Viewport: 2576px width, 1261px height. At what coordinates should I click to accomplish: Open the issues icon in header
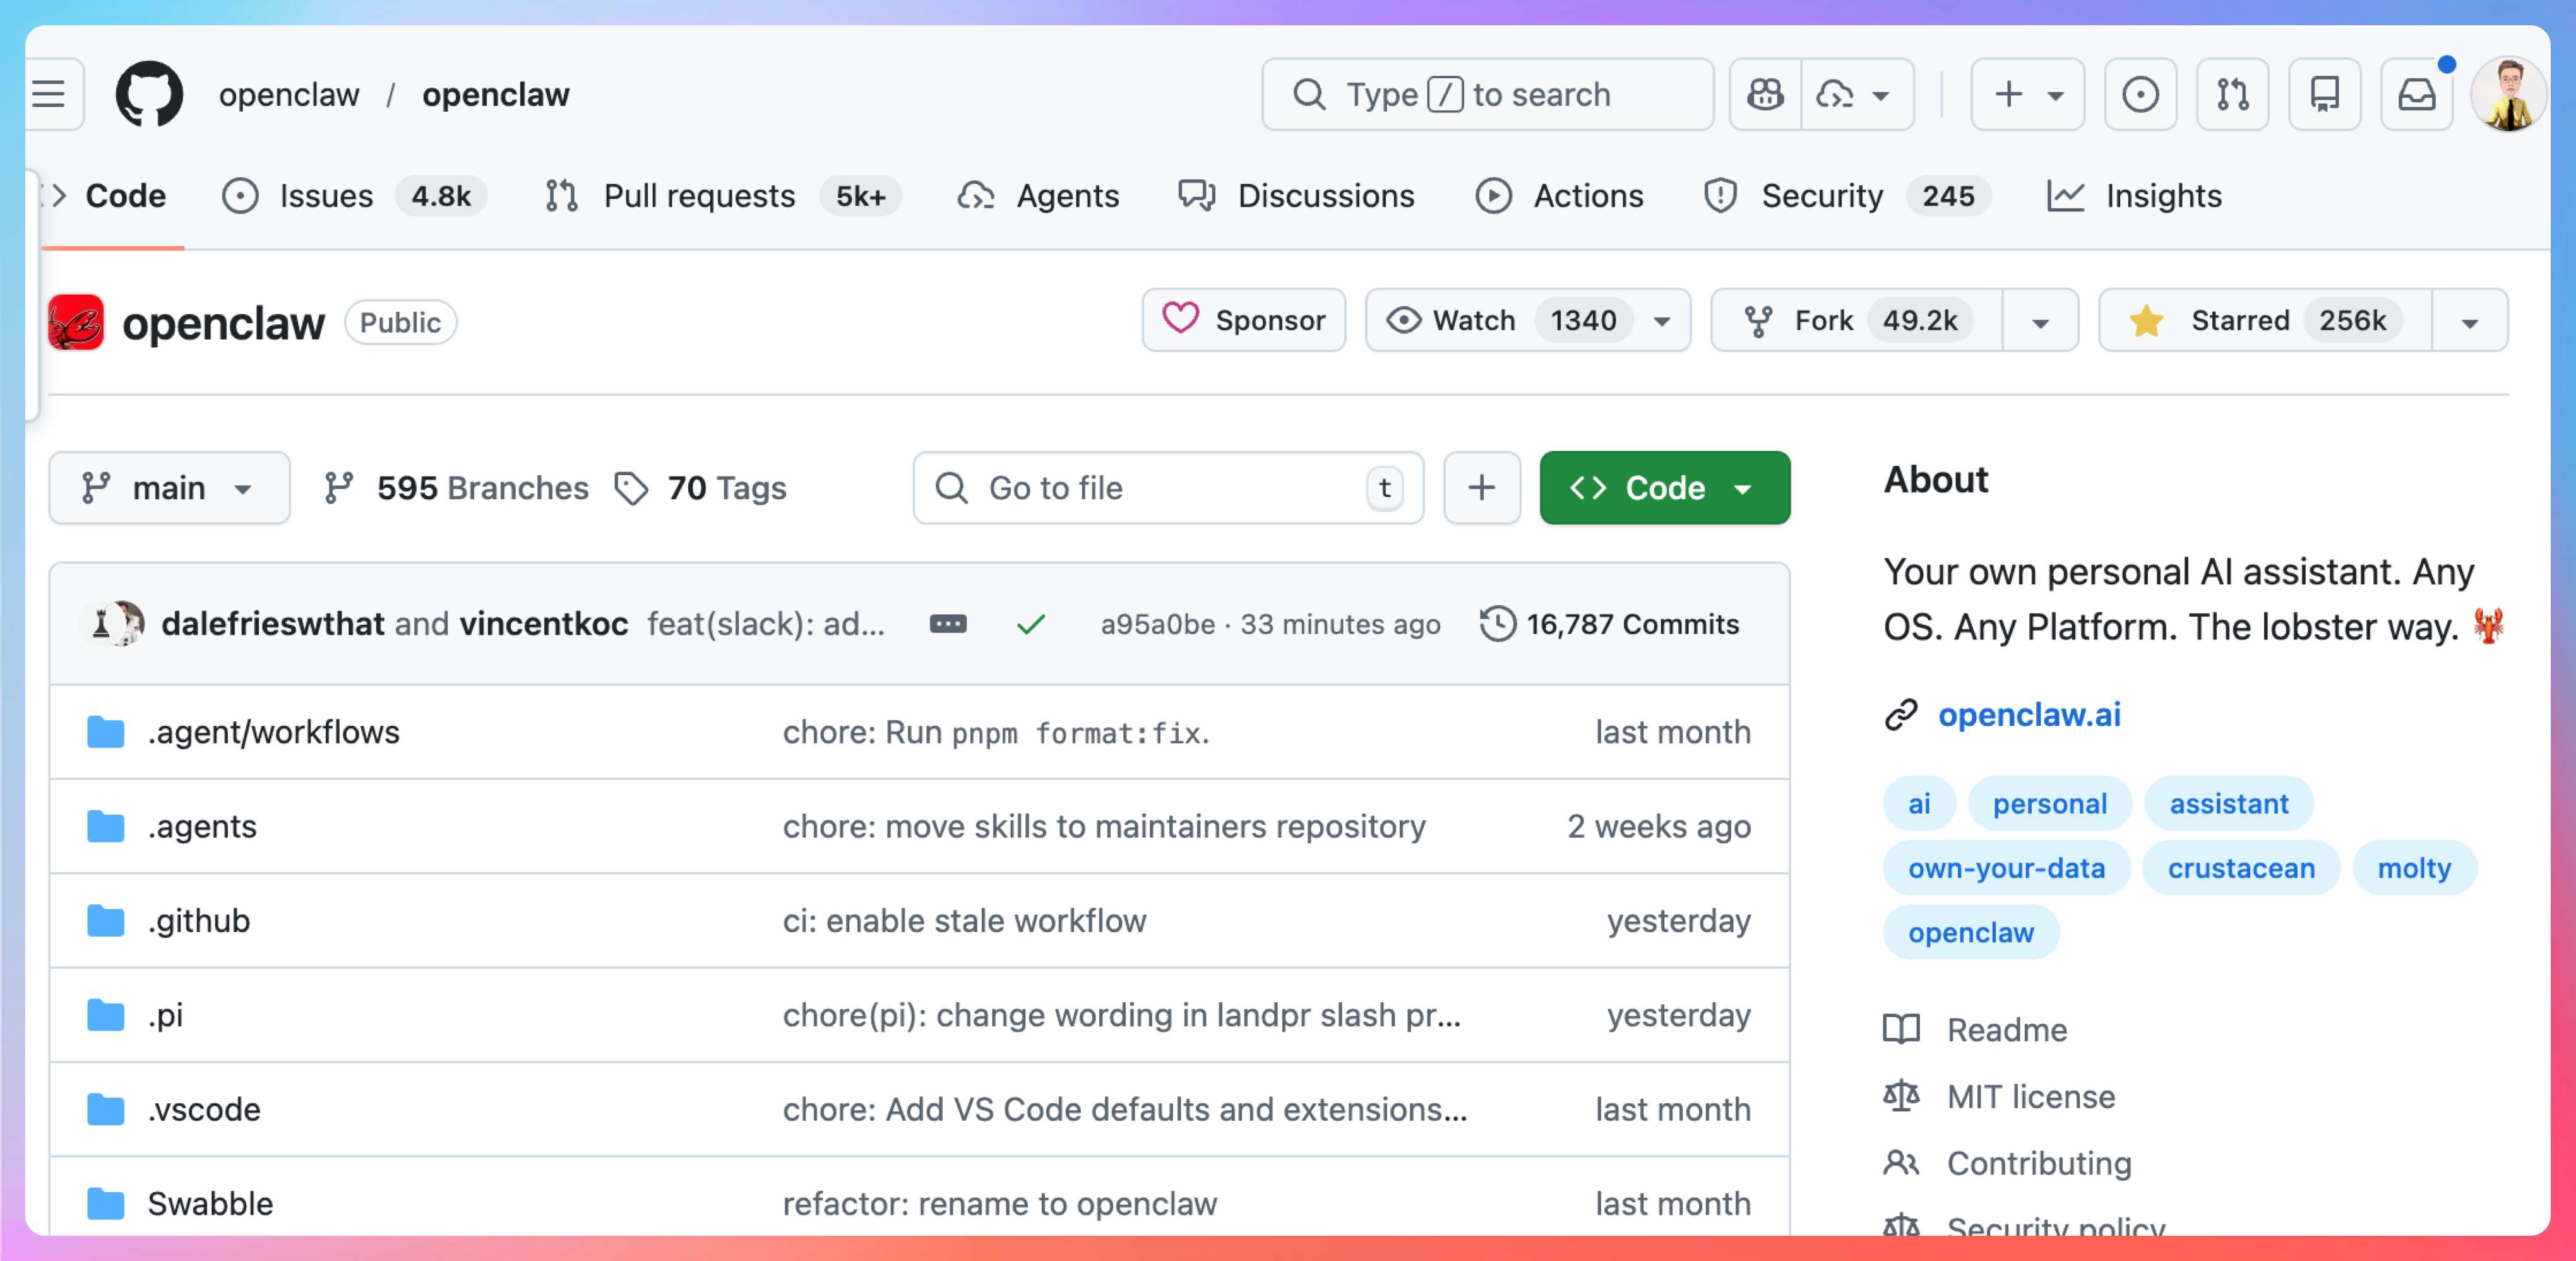2140,95
